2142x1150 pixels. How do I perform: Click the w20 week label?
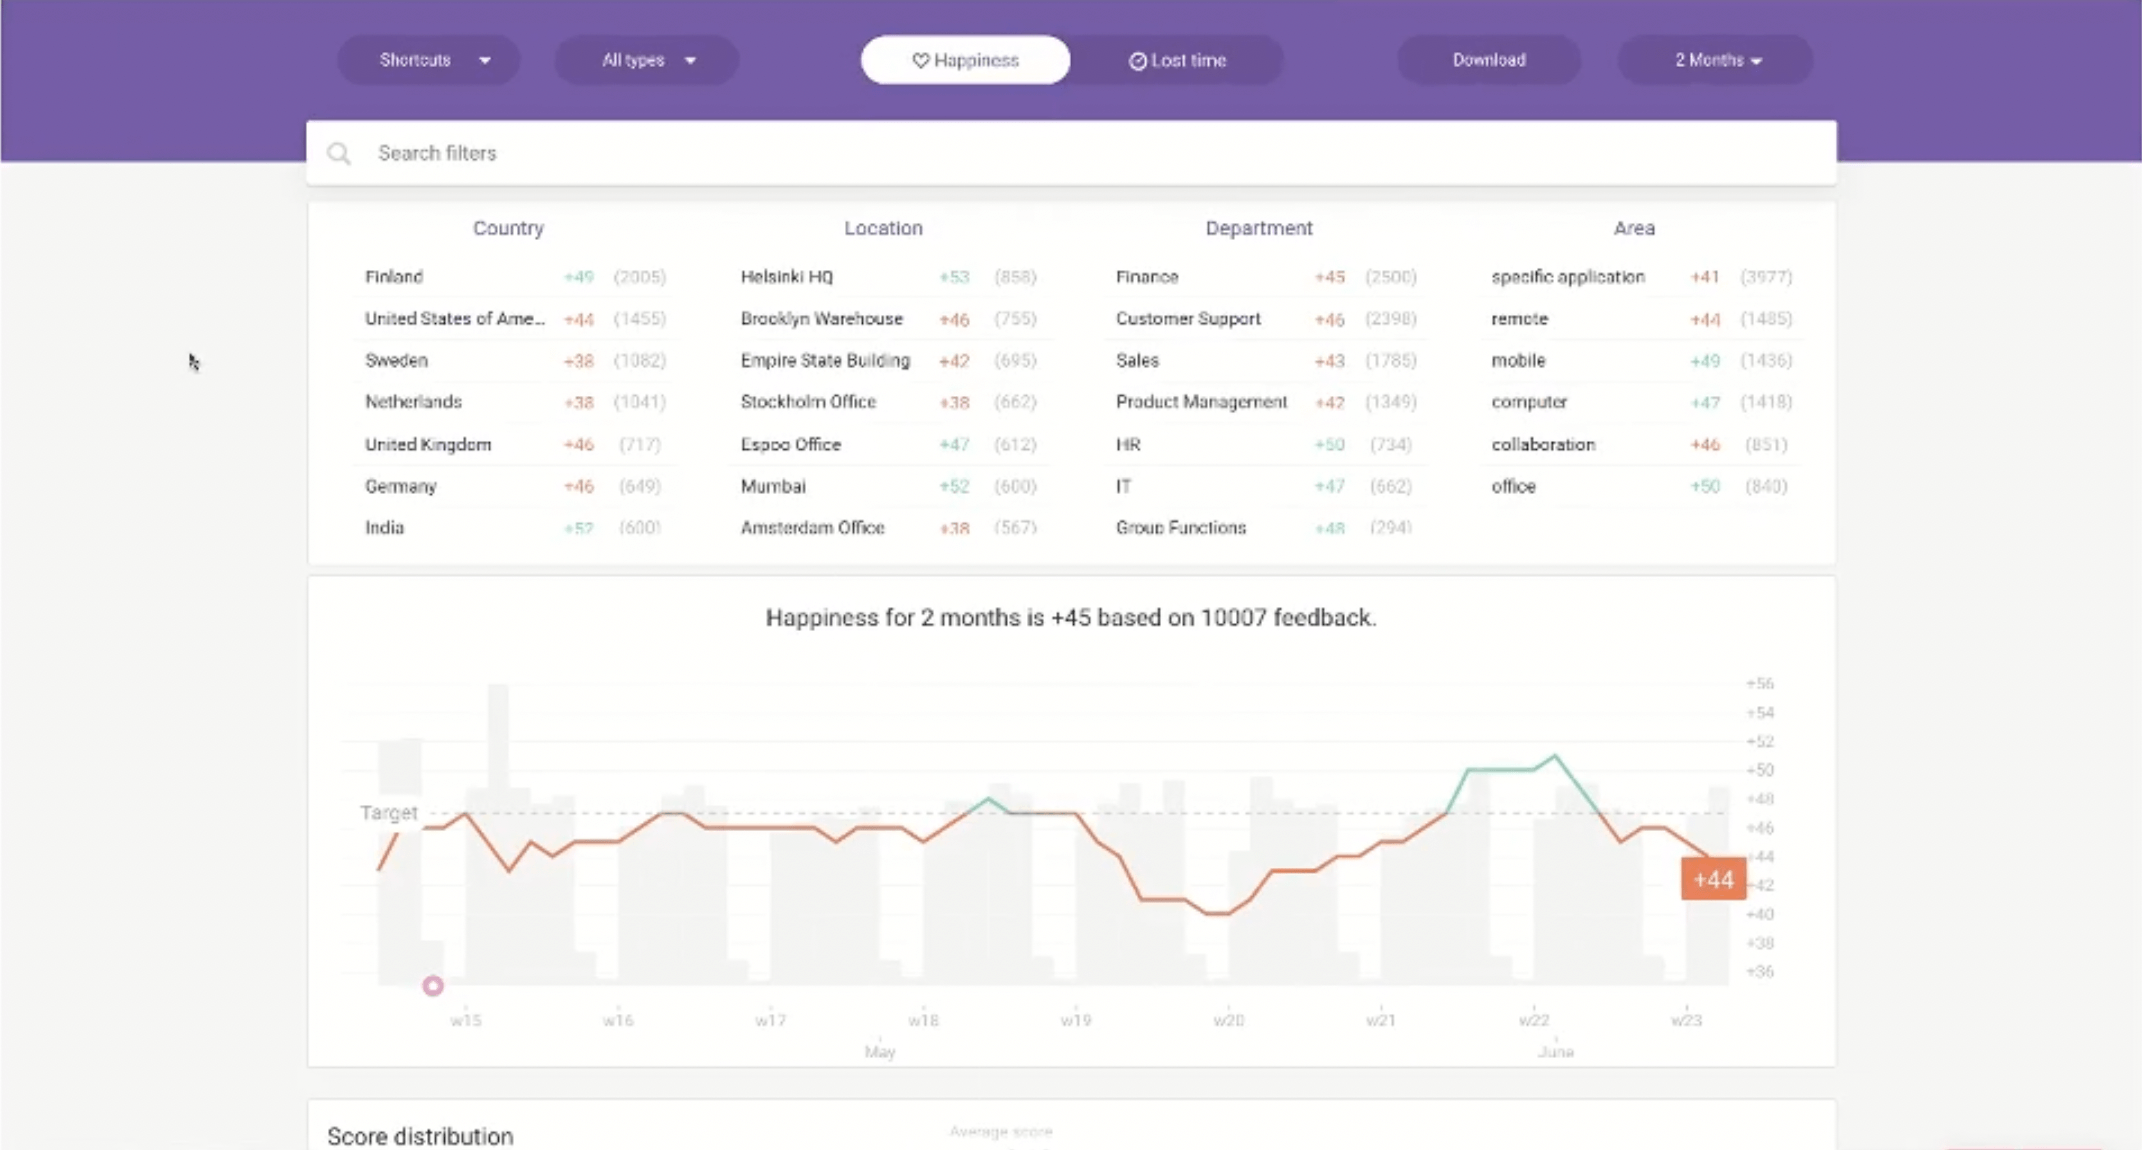click(1228, 1020)
